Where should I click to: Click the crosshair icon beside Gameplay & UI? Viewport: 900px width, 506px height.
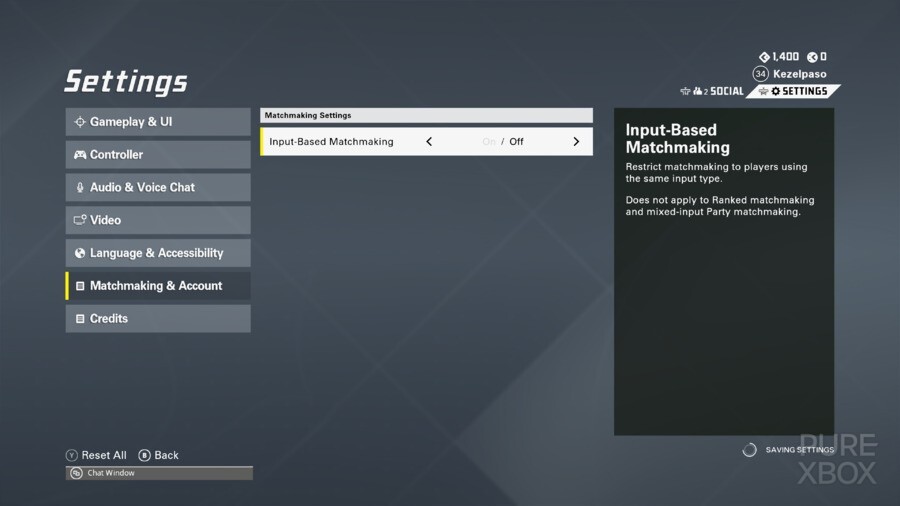(x=80, y=122)
